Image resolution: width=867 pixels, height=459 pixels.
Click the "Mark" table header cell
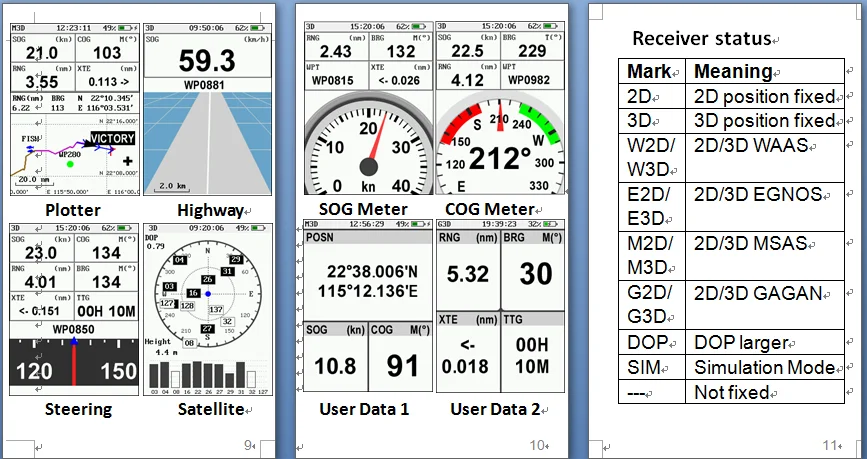click(x=652, y=71)
